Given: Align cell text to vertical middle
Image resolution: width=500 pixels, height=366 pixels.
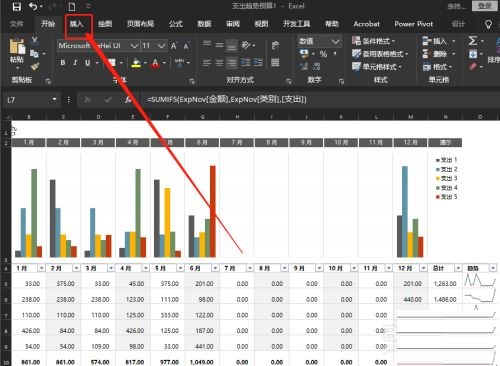Looking at the screenshot, I should pyautogui.click(x=219, y=44).
